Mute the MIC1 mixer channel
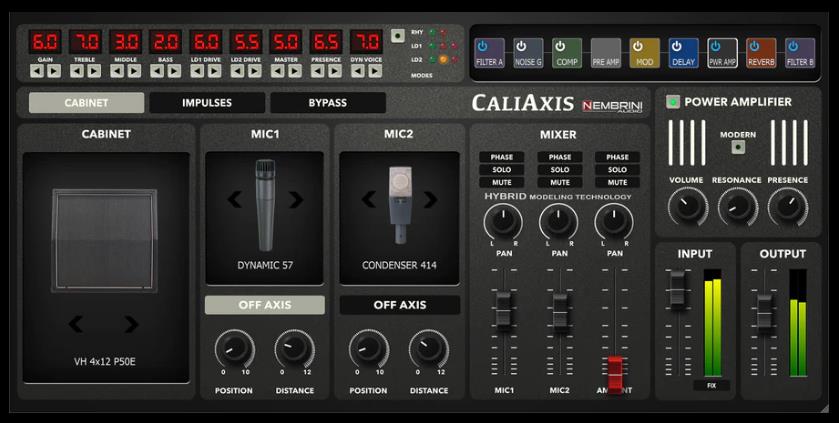The height and width of the screenshot is (423, 839). coord(502,182)
